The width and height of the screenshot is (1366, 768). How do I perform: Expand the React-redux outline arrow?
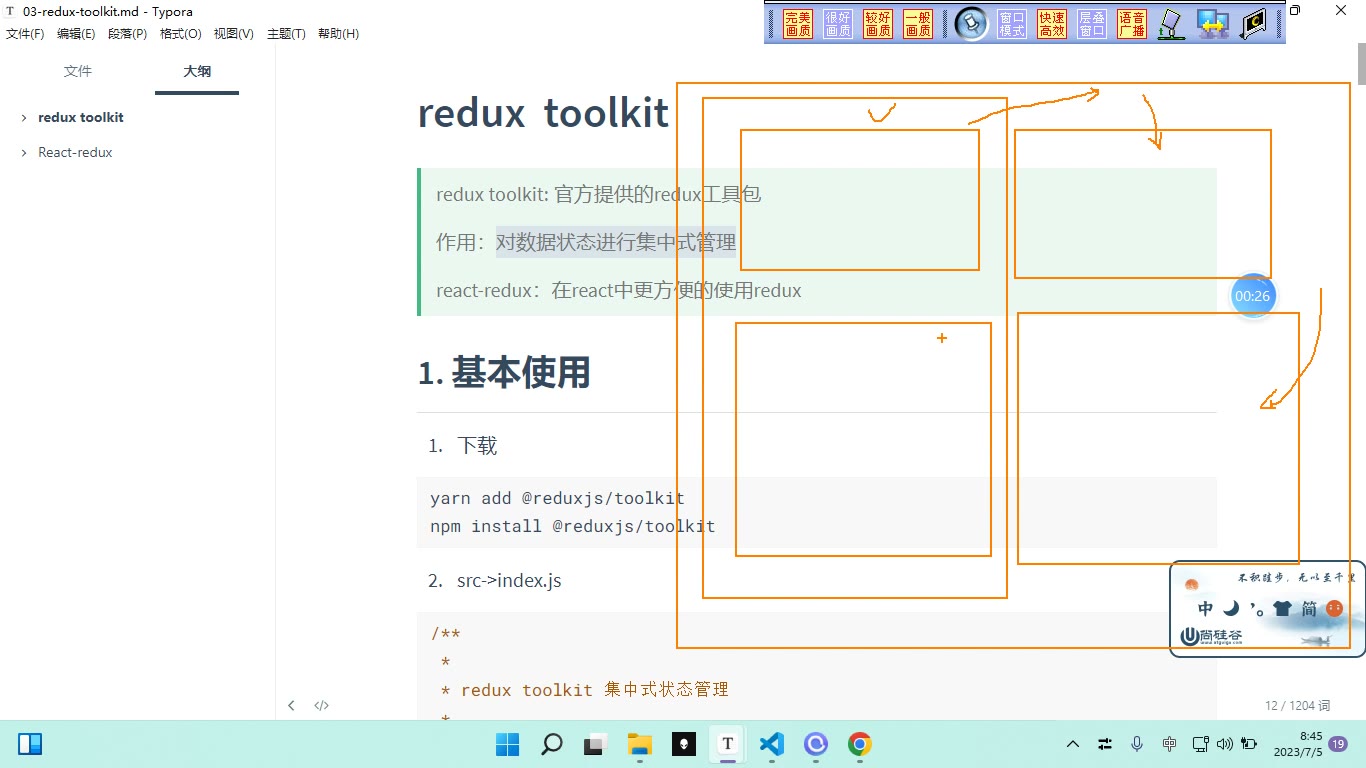coord(23,153)
